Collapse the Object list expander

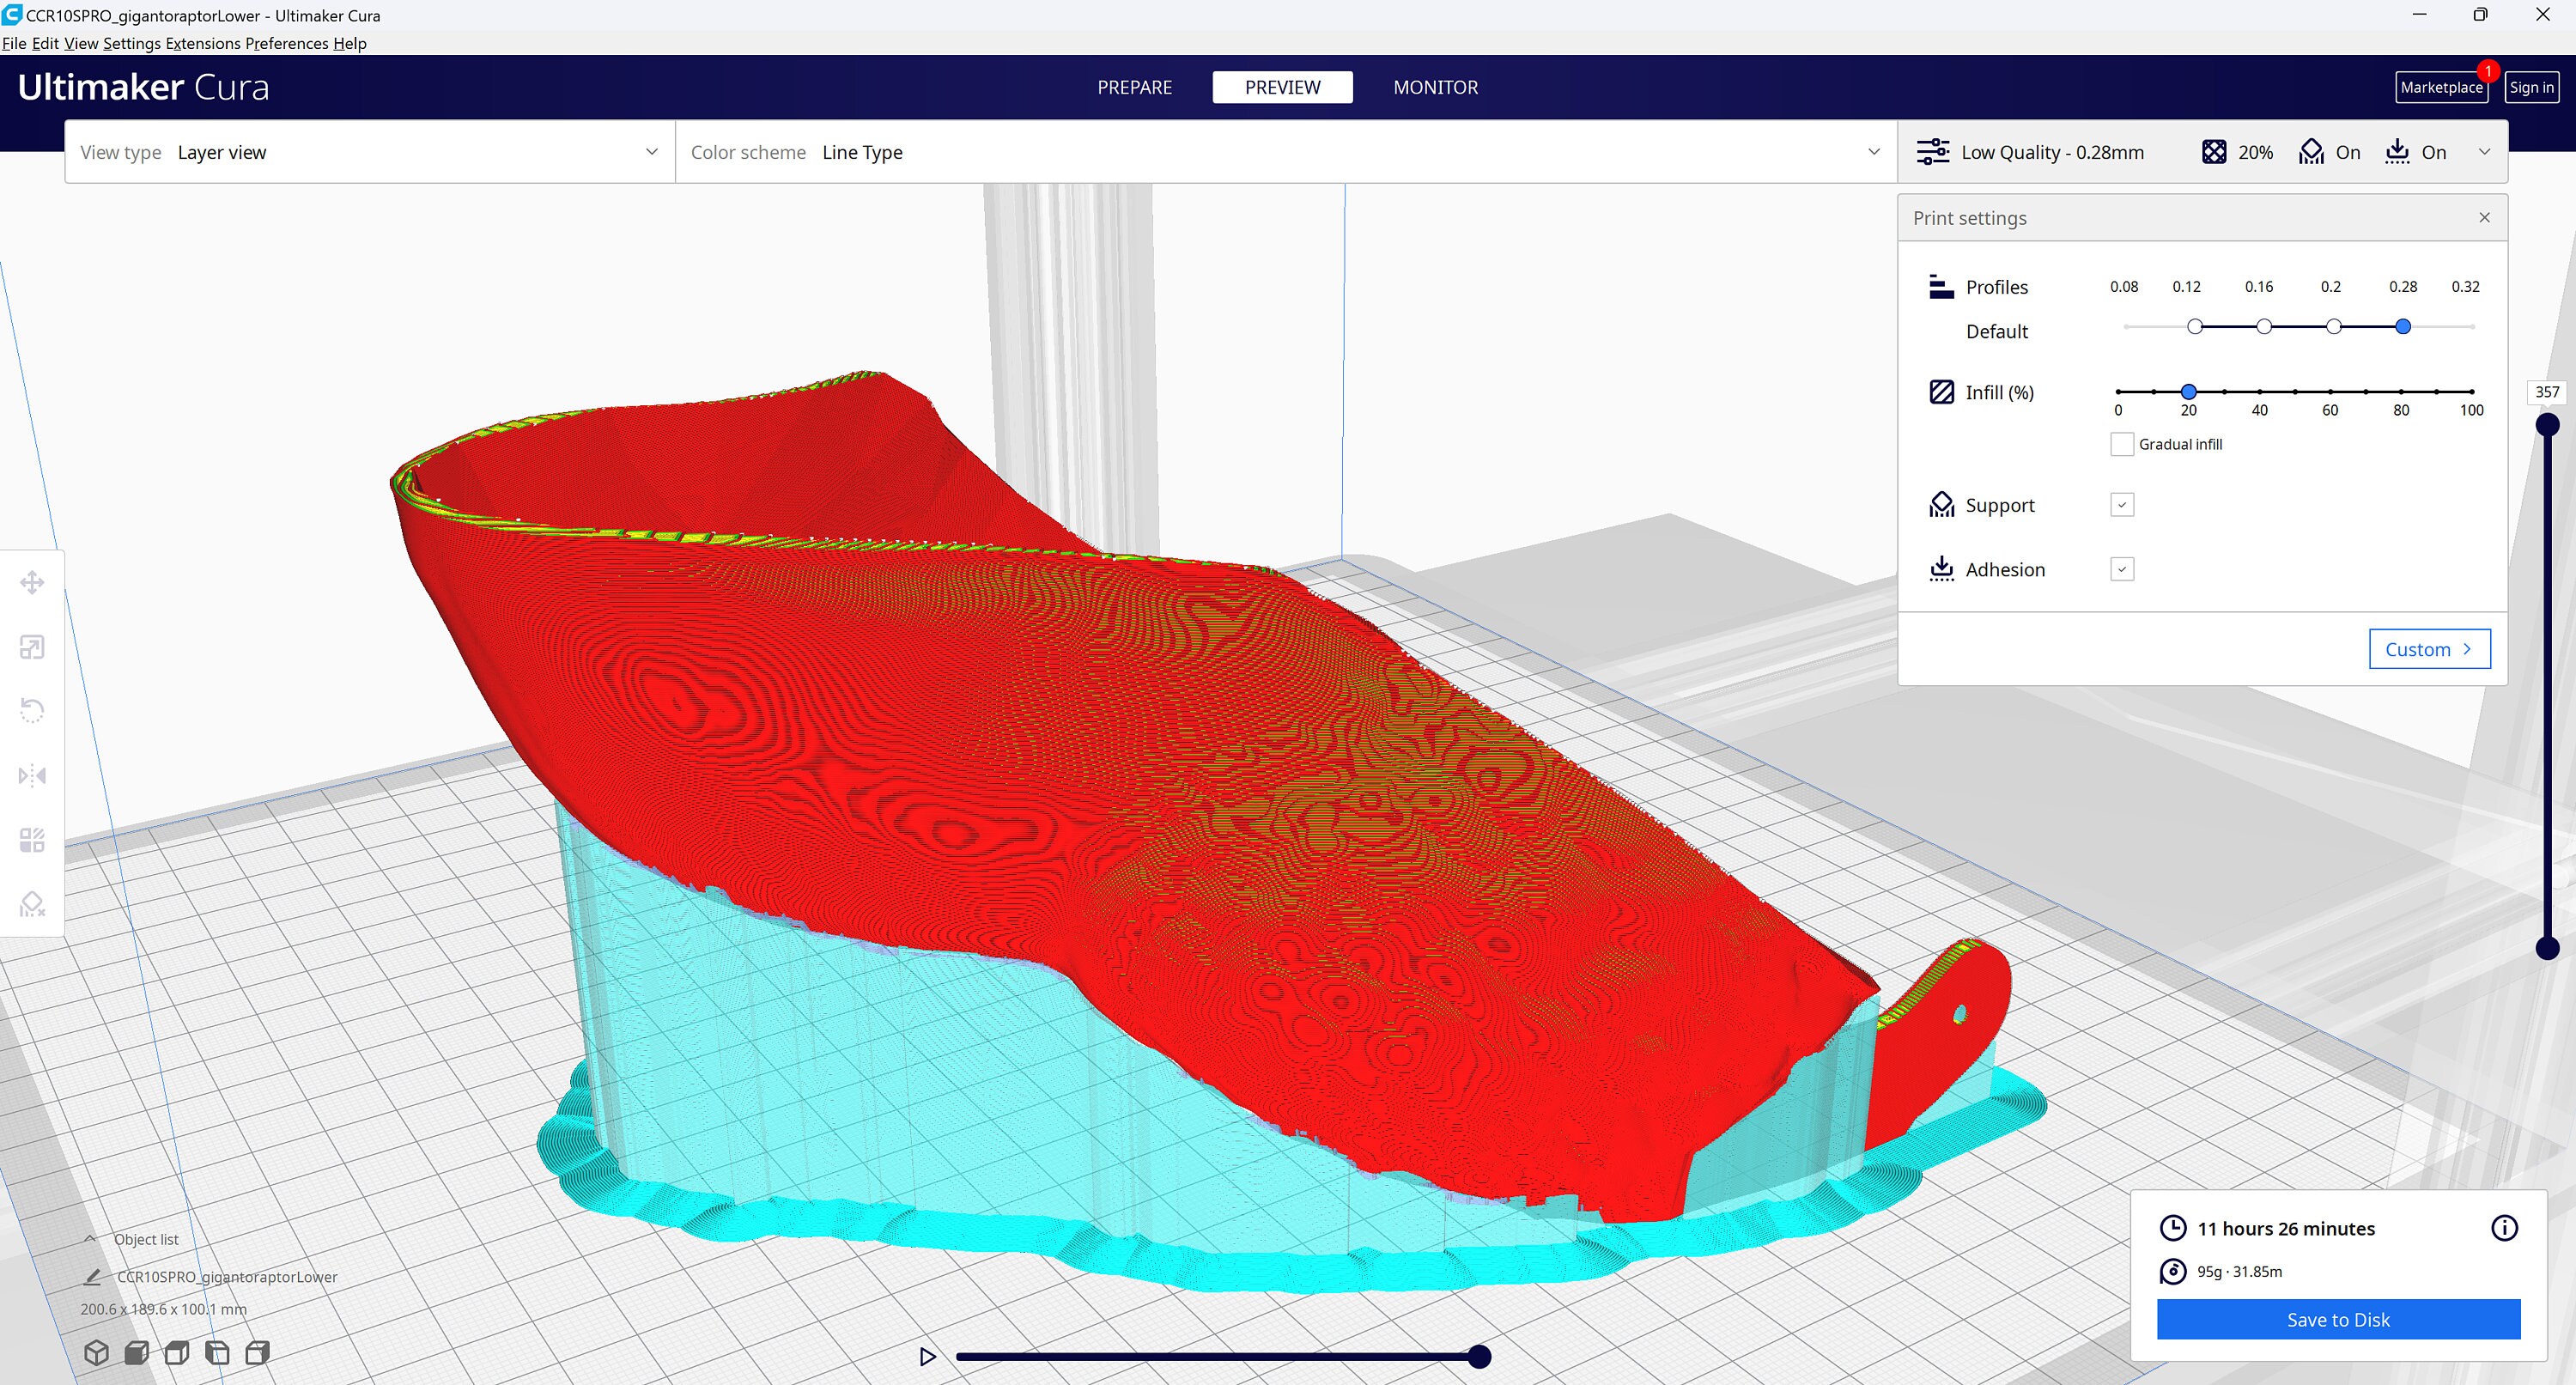90,1239
